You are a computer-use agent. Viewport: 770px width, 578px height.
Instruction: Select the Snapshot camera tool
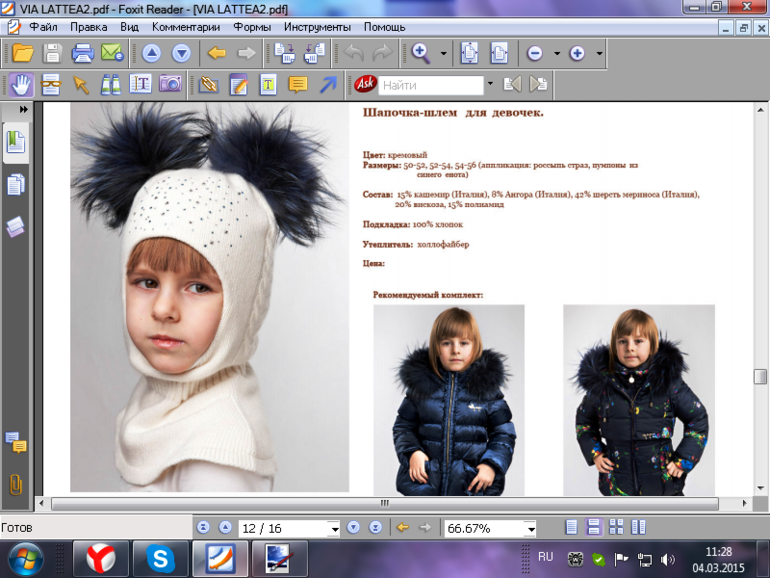[x=170, y=85]
